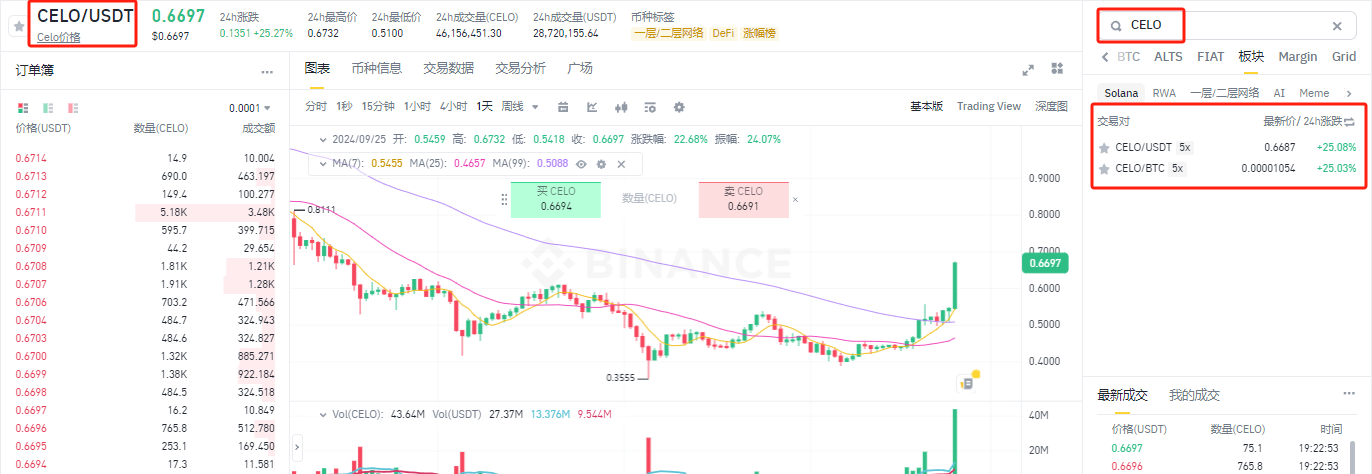1372x474 pixels.
Task: Expand chart to fullscreen
Action: (1027, 70)
